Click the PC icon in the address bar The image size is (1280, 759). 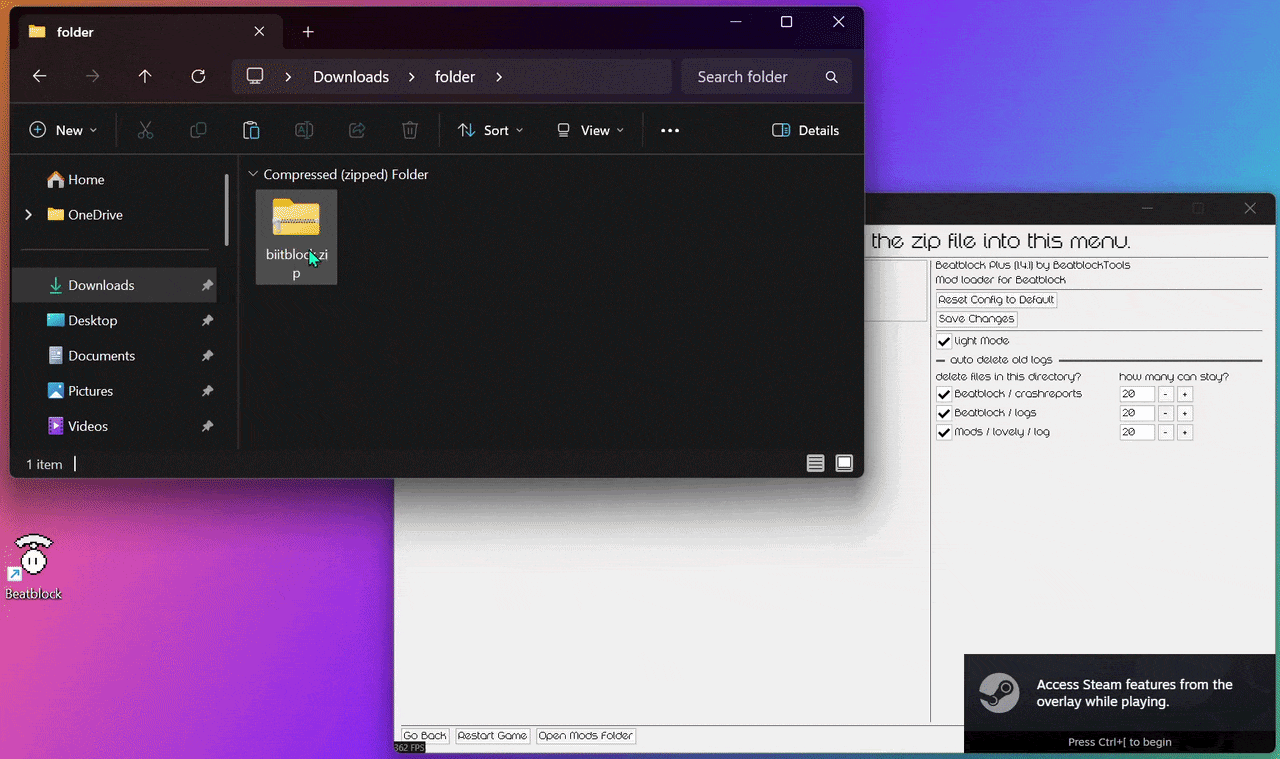[x=255, y=76]
